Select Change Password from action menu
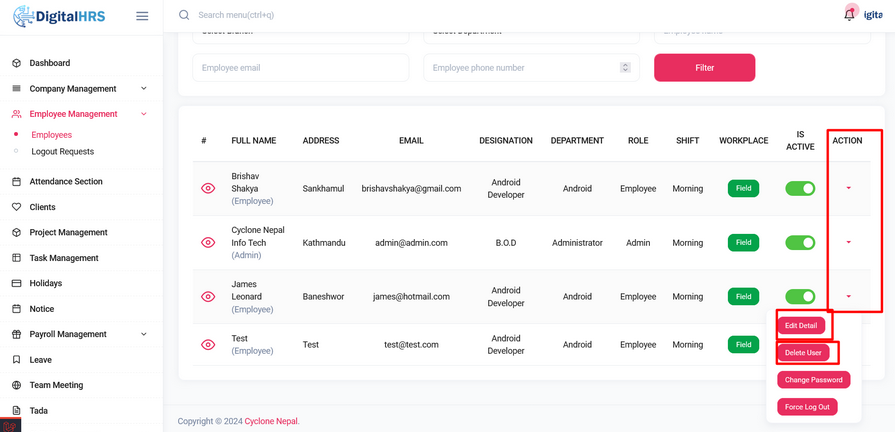This screenshot has width=895, height=432. (x=813, y=380)
